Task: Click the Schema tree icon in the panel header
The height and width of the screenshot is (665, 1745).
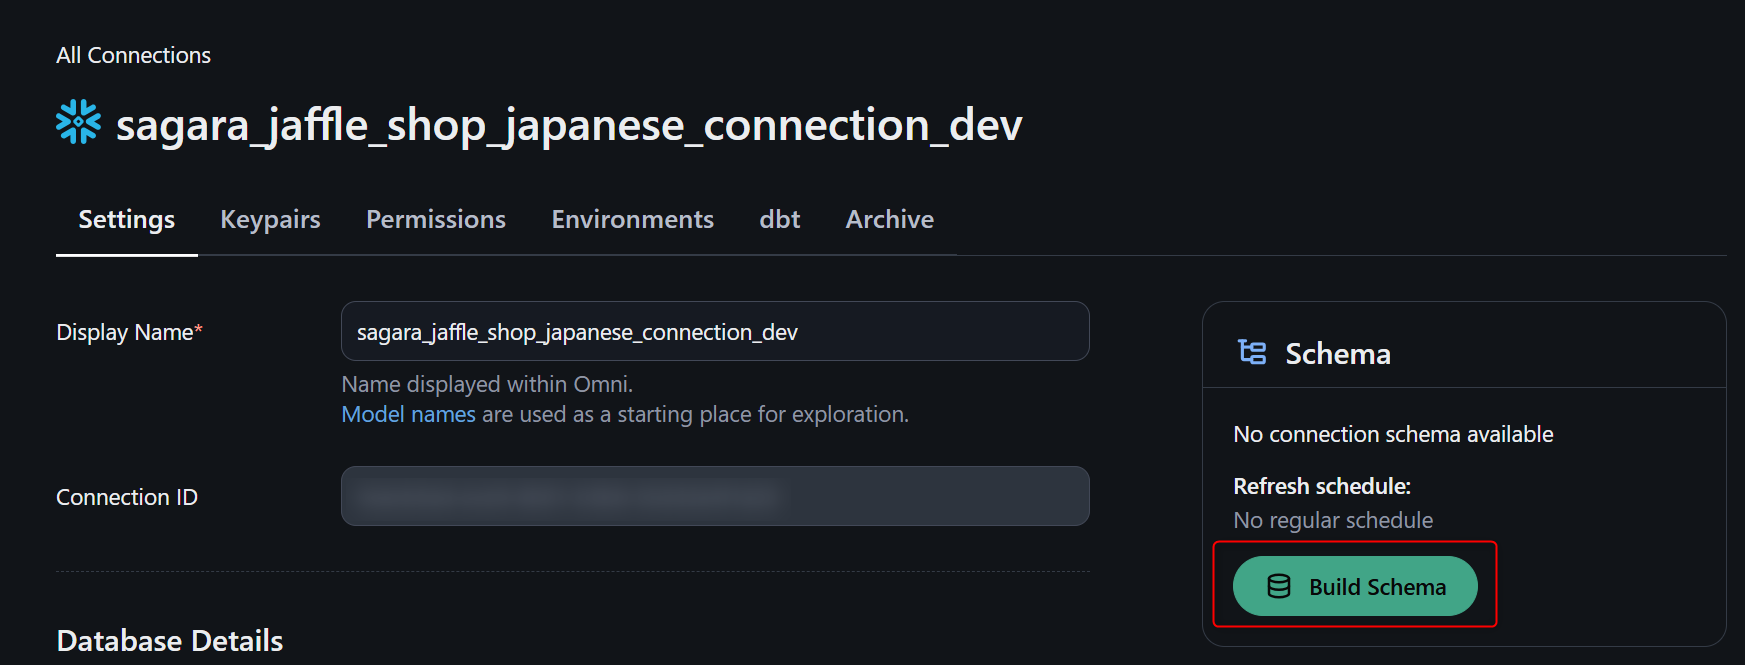Action: (1252, 352)
